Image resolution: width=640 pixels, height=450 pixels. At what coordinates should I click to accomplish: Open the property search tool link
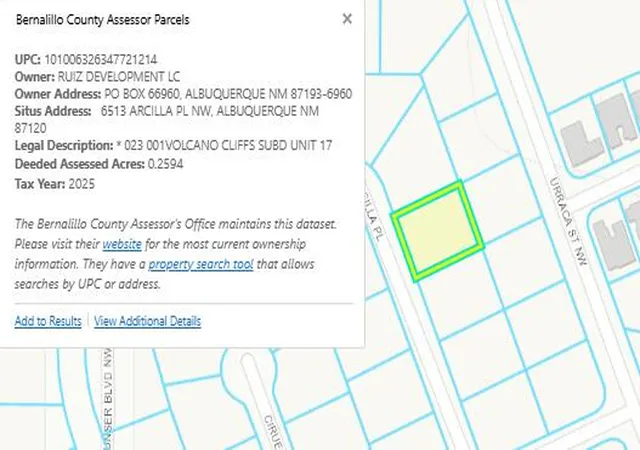coord(201,264)
